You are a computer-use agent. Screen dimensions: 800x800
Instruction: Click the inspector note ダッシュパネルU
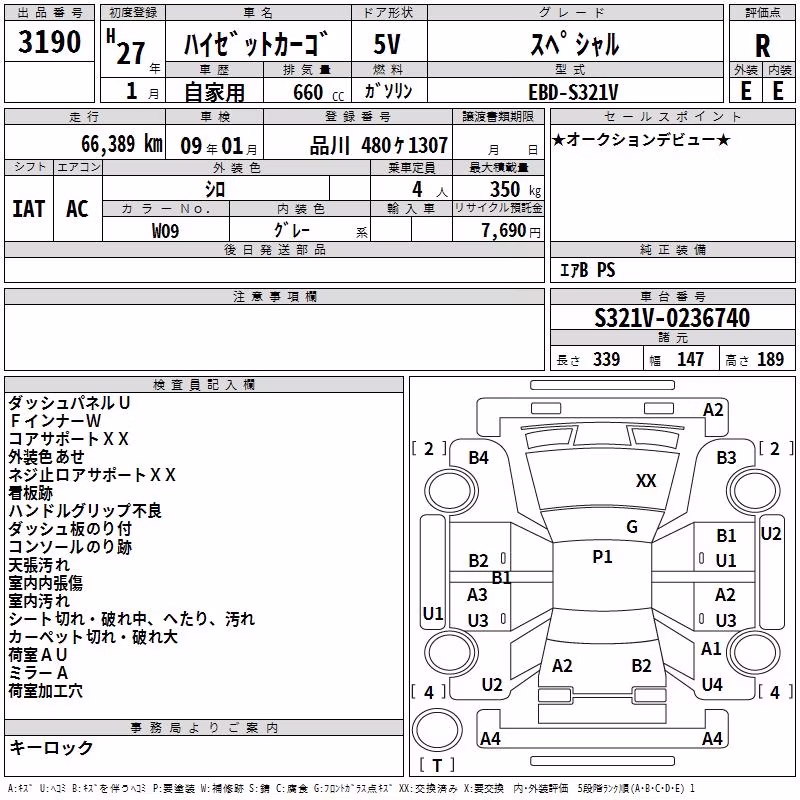coord(69,403)
